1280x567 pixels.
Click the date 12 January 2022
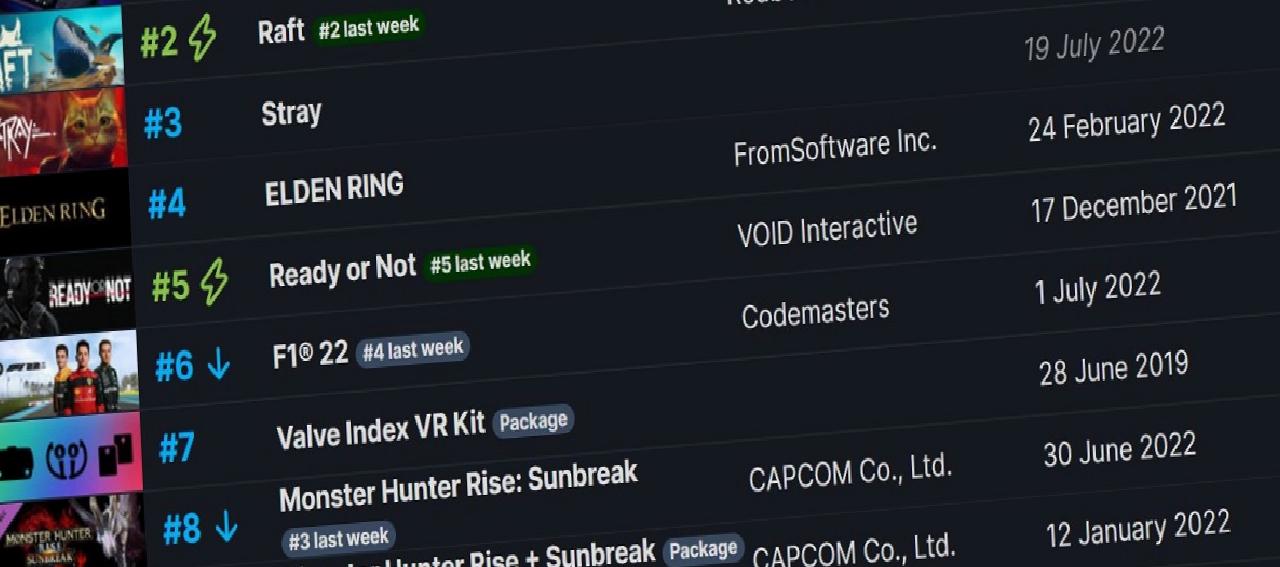pos(1138,528)
